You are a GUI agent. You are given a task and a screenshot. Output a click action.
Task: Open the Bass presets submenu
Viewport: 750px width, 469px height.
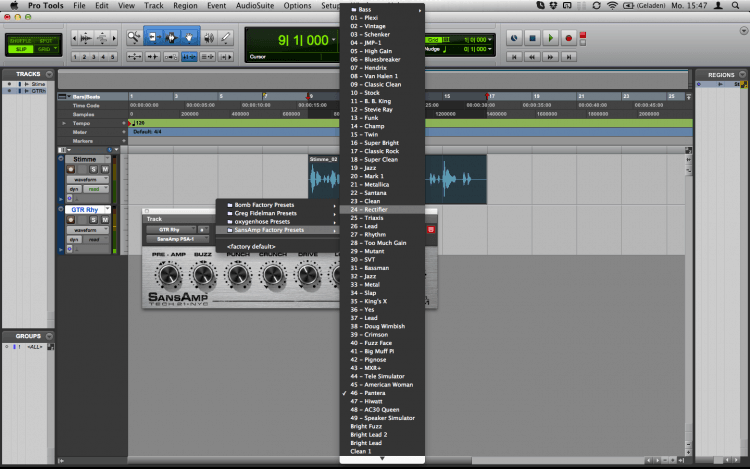pyautogui.click(x=382, y=10)
